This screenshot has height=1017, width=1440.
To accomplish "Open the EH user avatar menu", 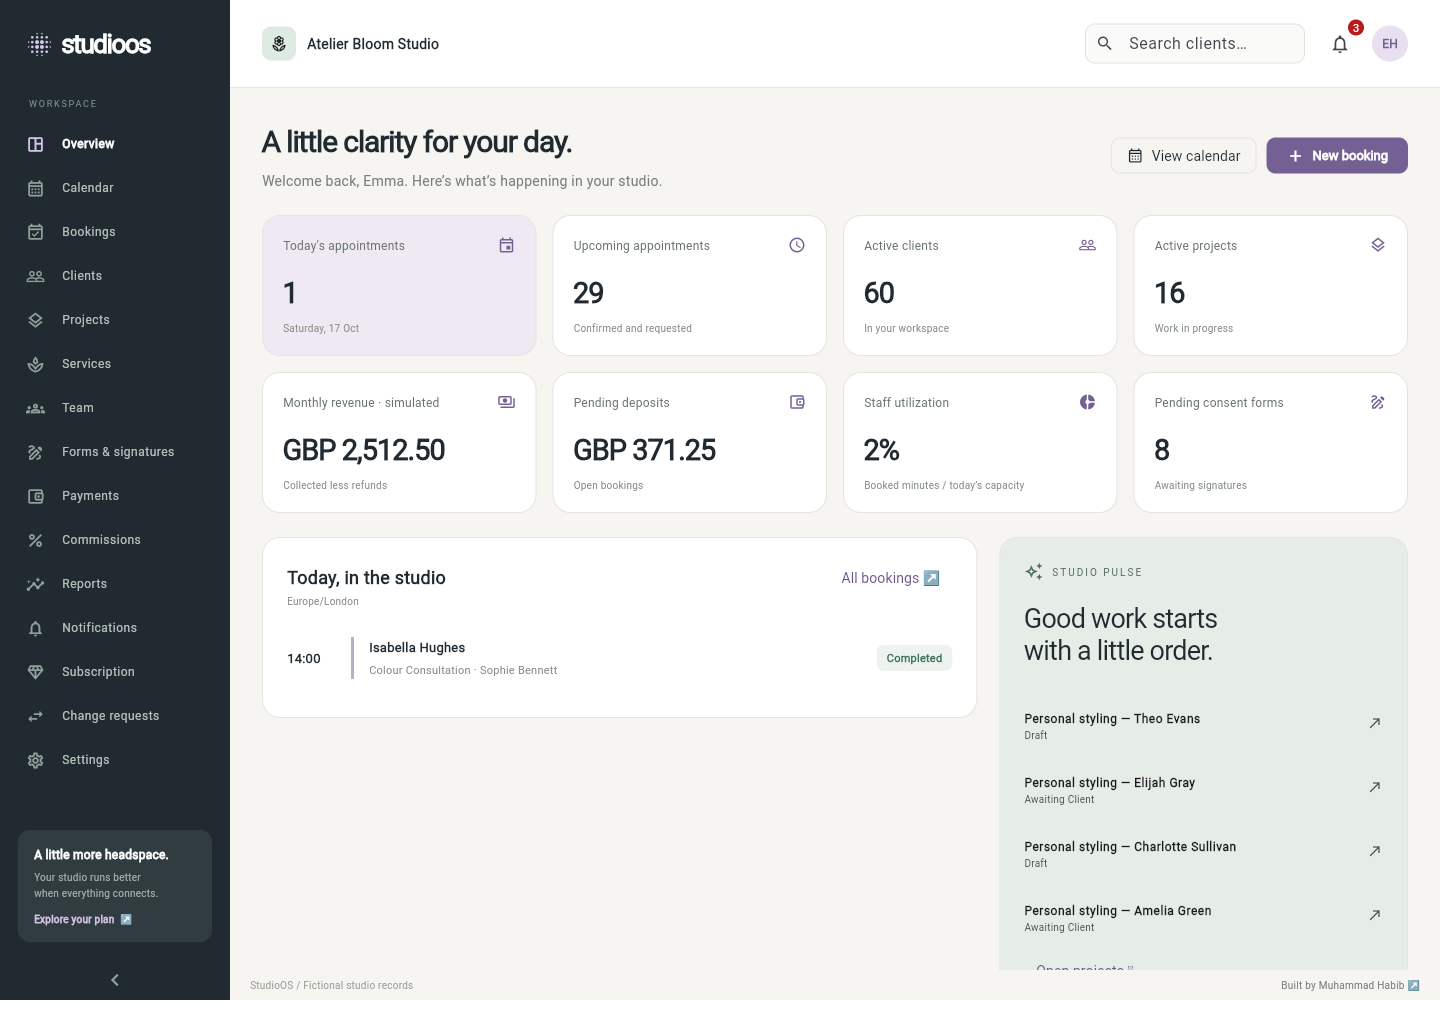I will tap(1390, 44).
